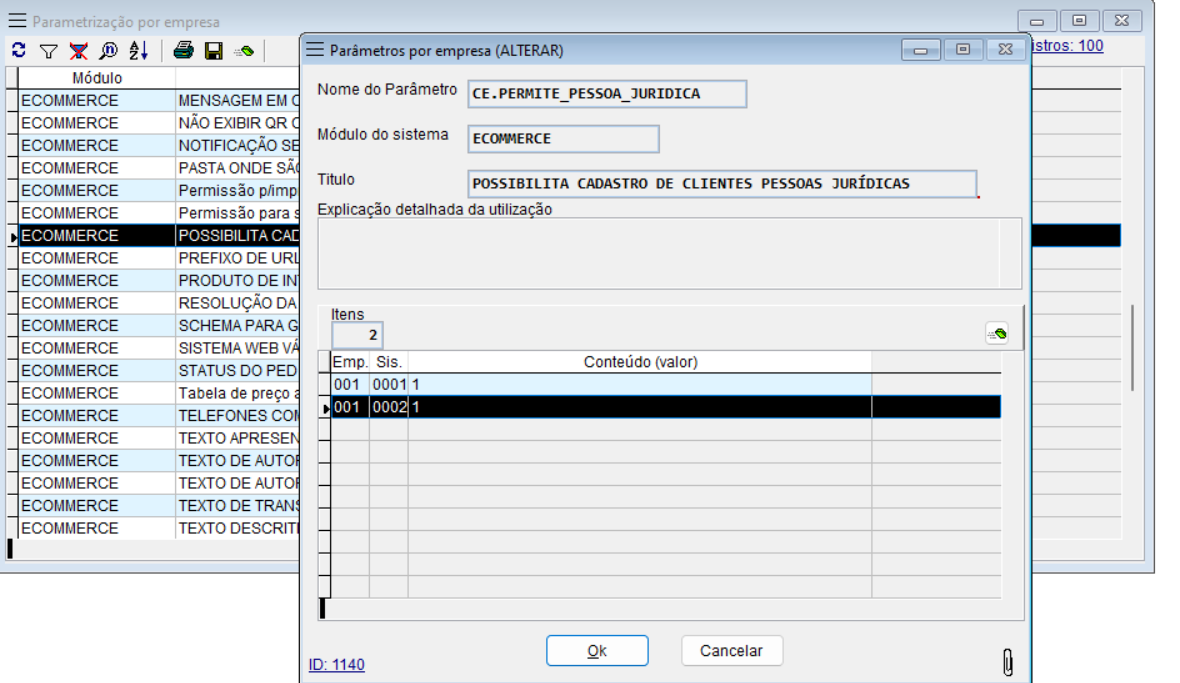This screenshot has height=683, width=1180.
Task: Sort records with the A-Z icon
Action: [x=138, y=50]
